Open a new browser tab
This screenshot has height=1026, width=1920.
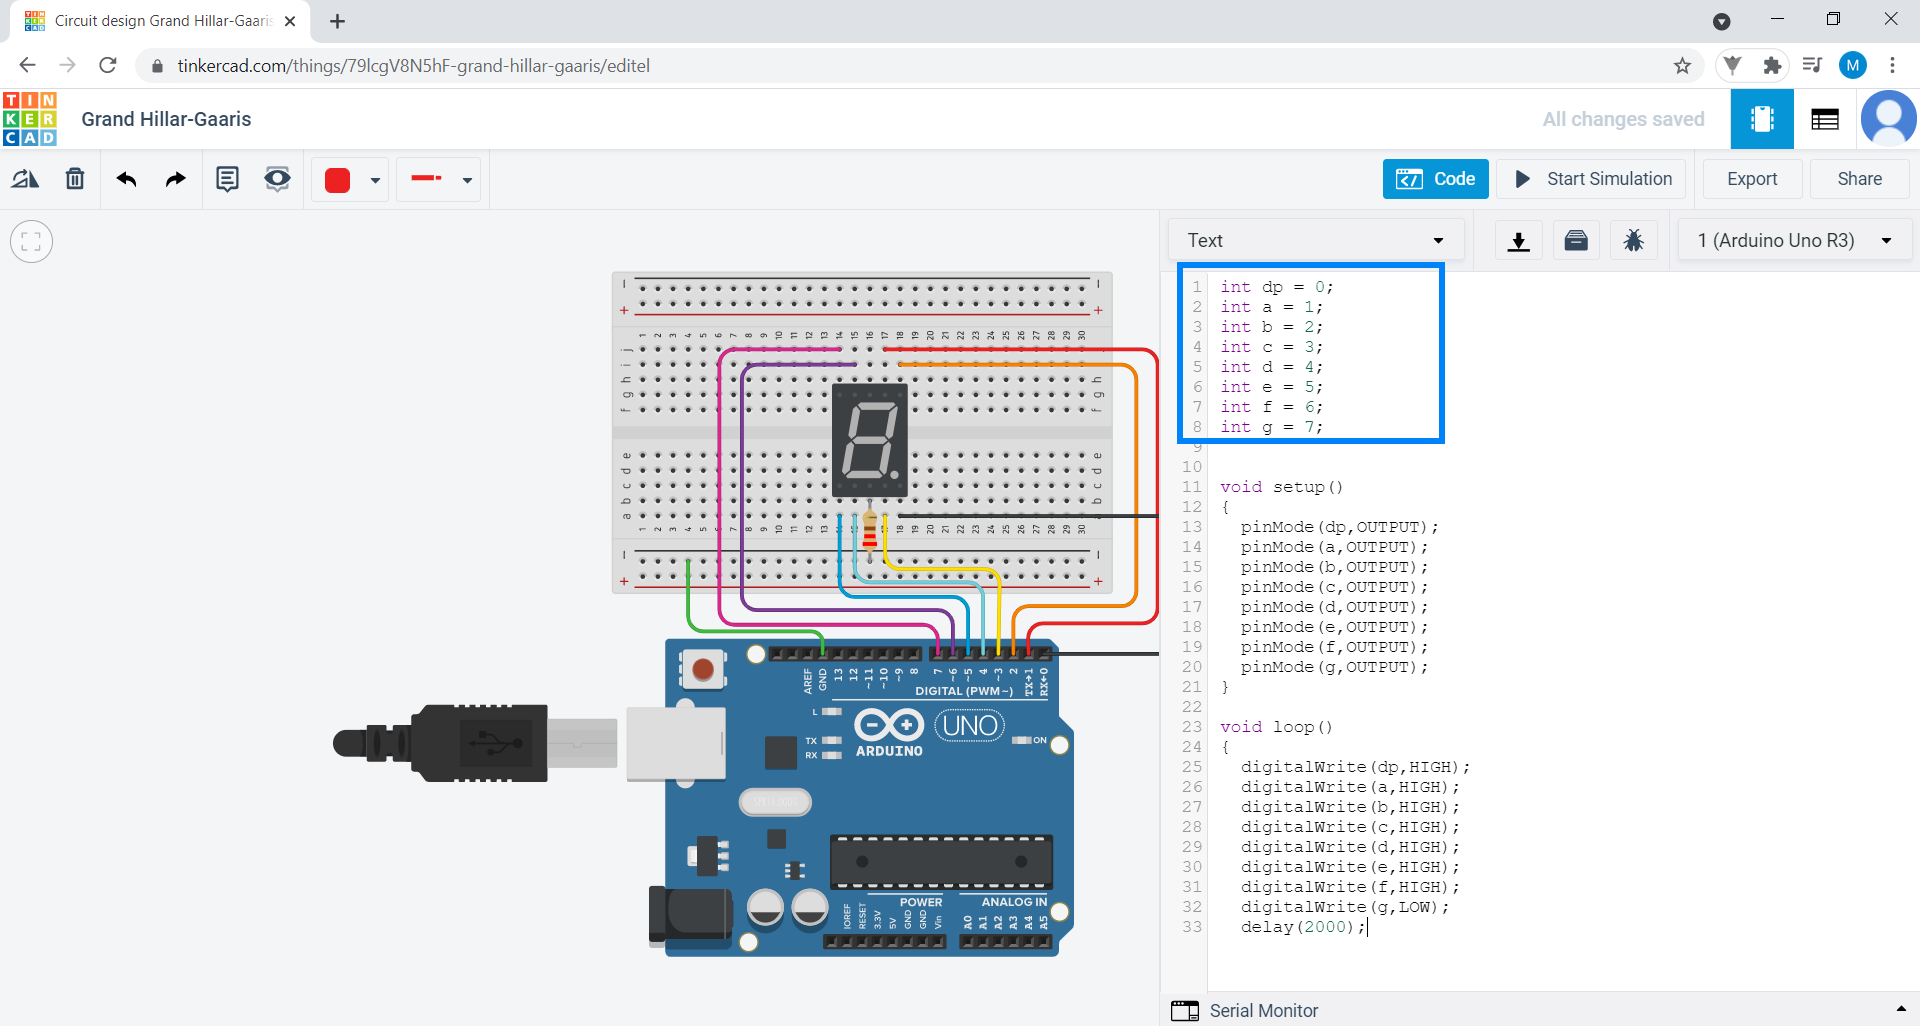[338, 21]
